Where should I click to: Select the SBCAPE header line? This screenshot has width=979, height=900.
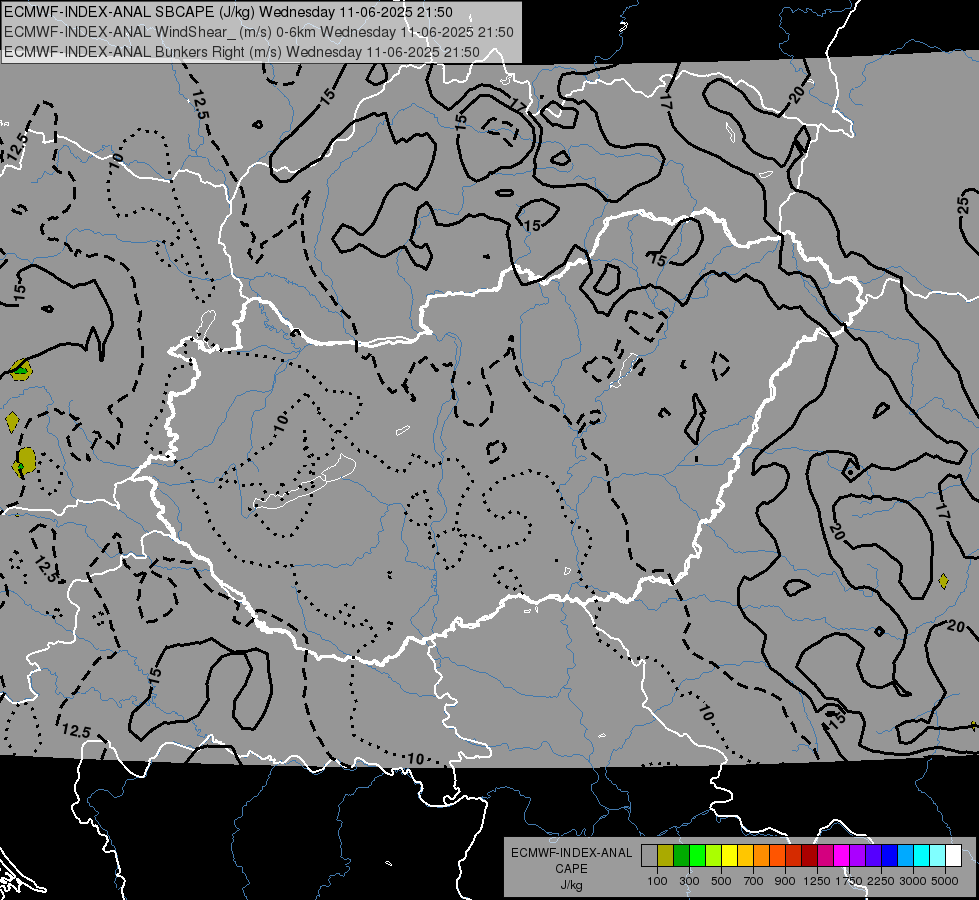tap(229, 12)
